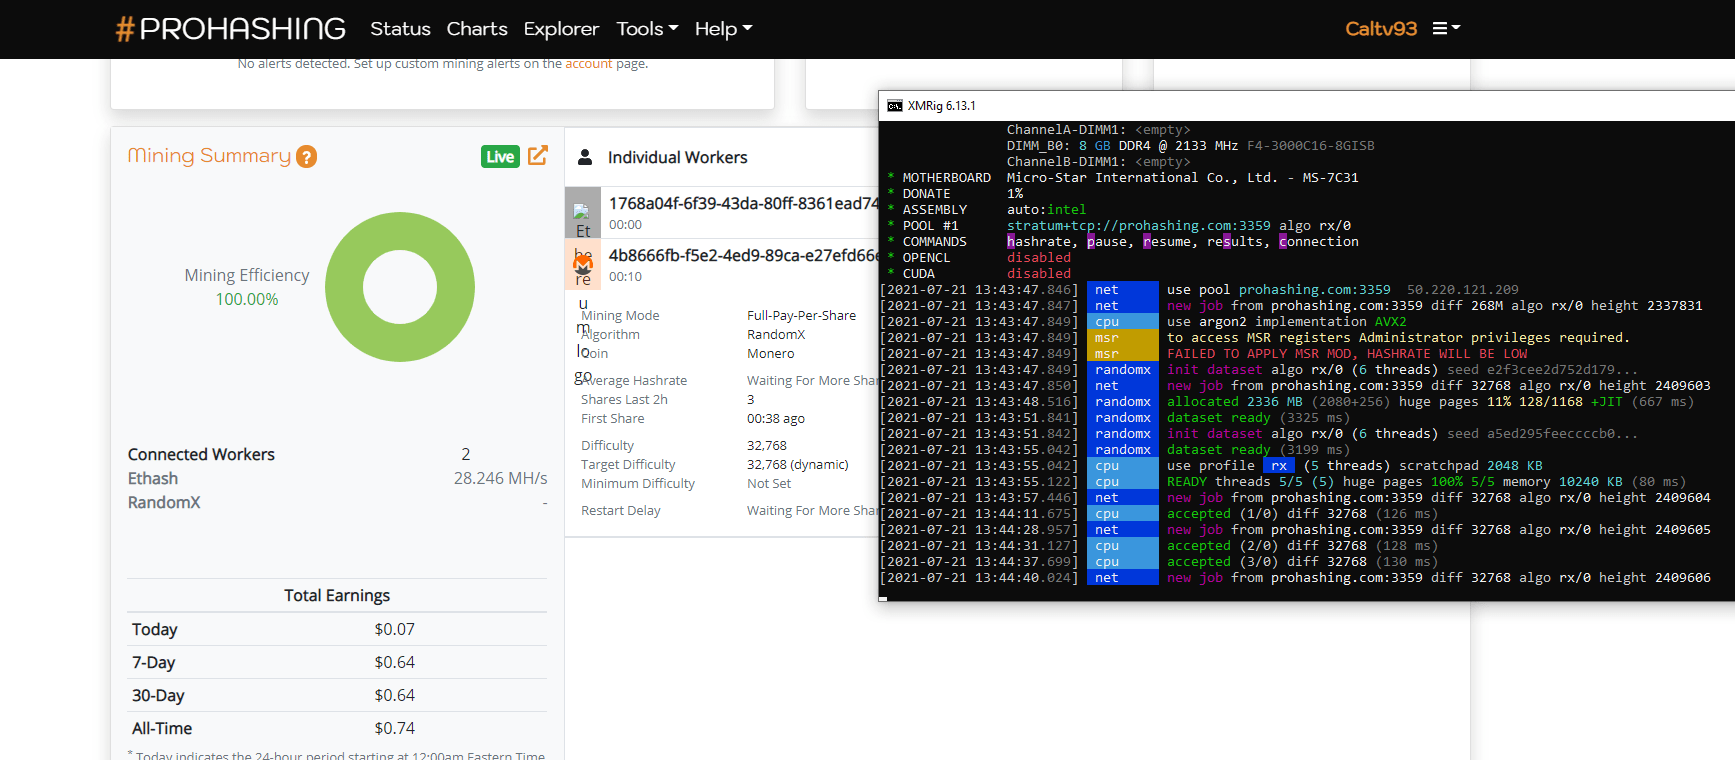Click the Total Earnings header
Viewport: 1735px width, 760px height.
337,596
